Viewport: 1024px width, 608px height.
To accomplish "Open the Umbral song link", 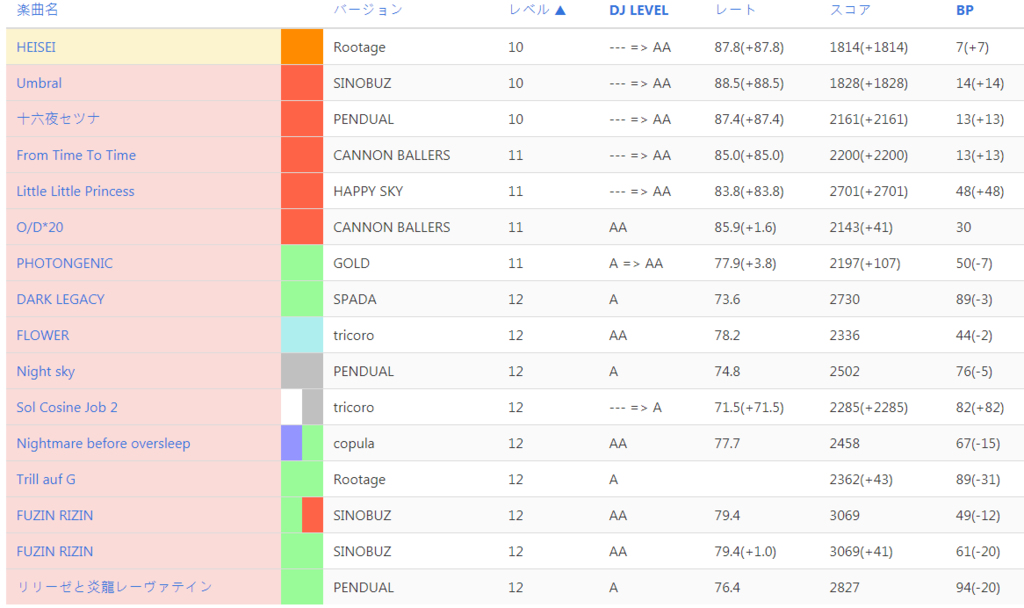I will coord(39,83).
